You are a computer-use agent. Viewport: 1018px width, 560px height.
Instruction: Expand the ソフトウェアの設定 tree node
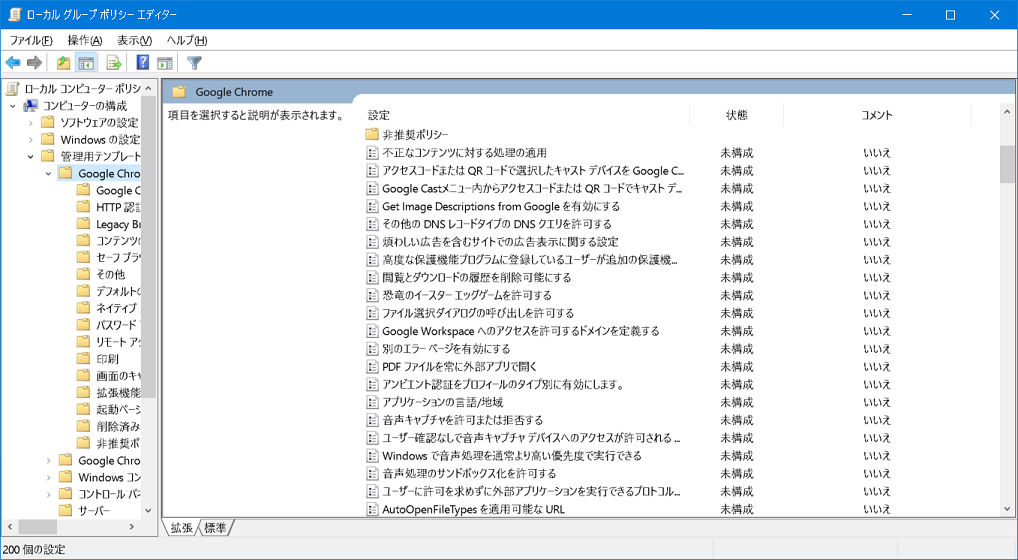coord(31,123)
